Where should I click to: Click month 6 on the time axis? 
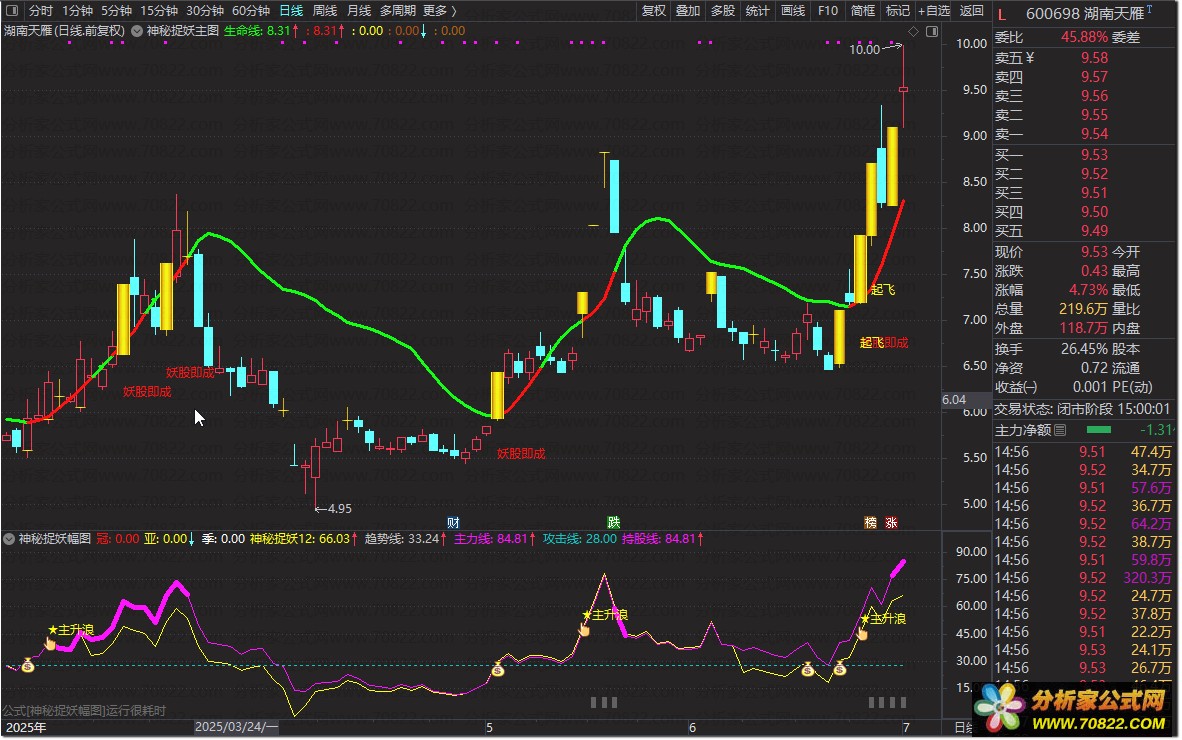(692, 728)
